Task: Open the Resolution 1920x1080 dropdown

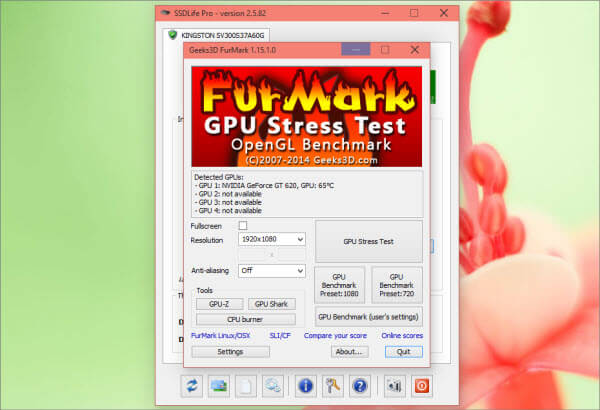Action: click(272, 239)
